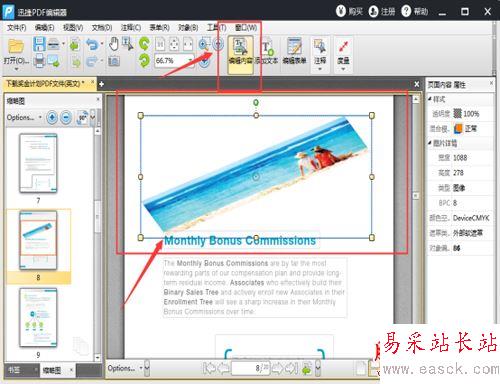Click the Fit Width icon
This screenshot has height=384, width=500.
188,44
